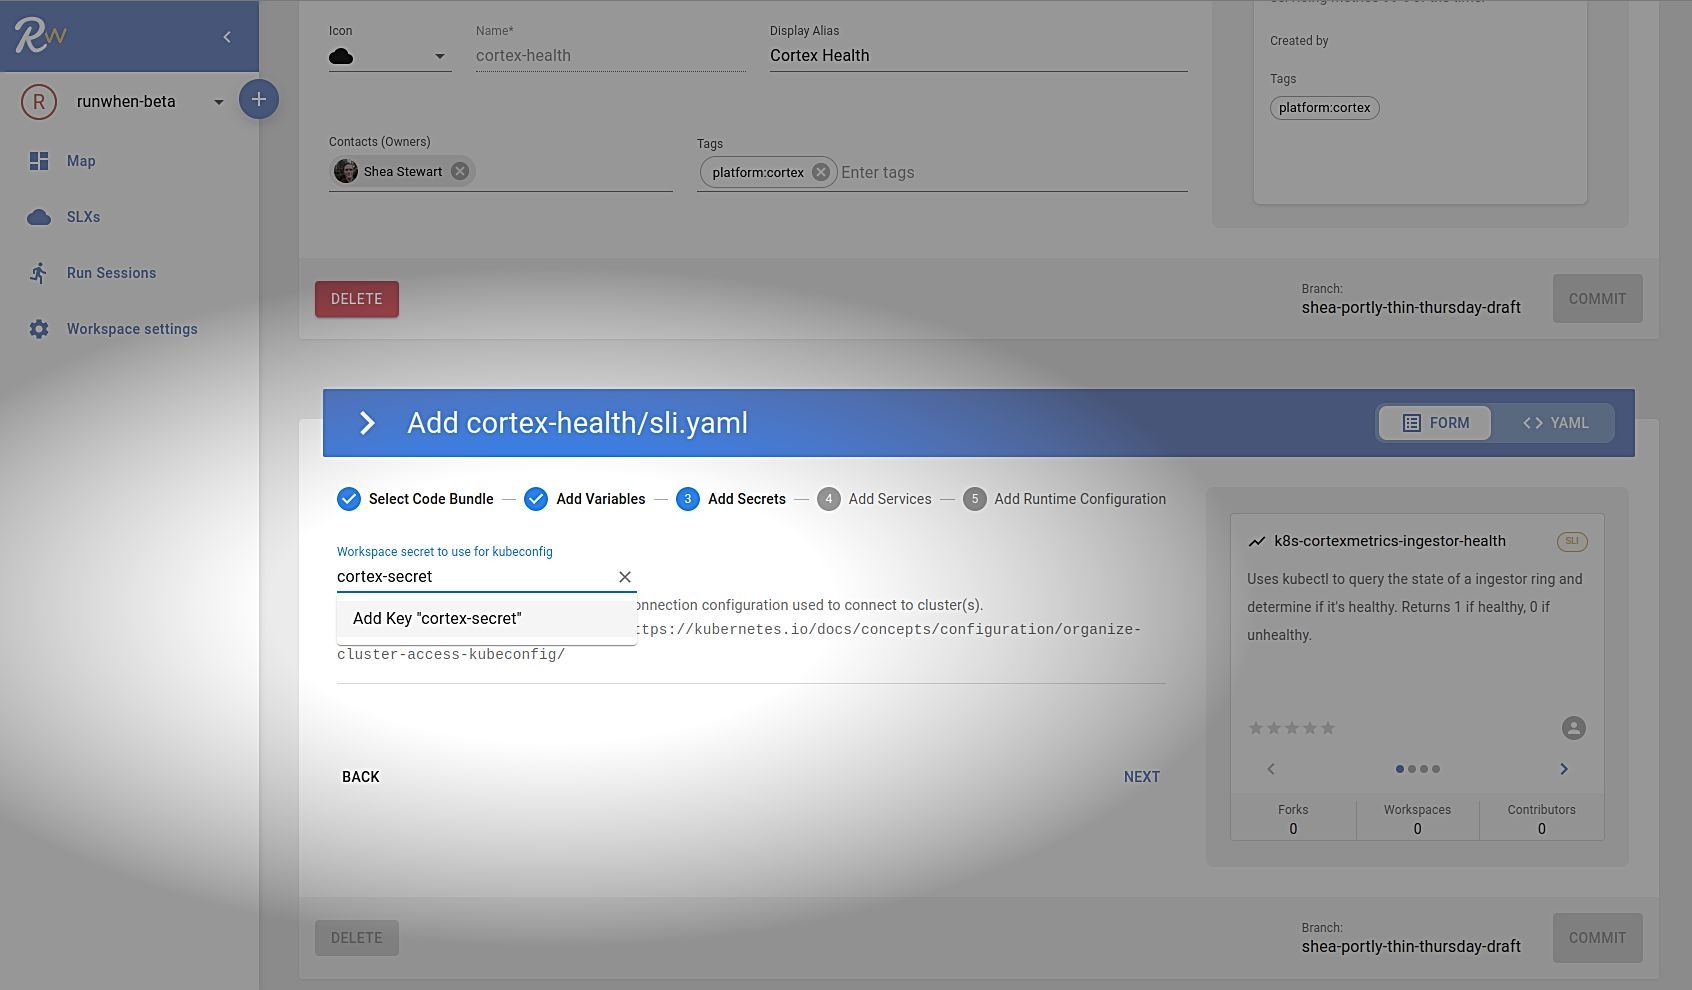This screenshot has height=990, width=1692.
Task: Click the Display Alias input field
Action: [977, 56]
